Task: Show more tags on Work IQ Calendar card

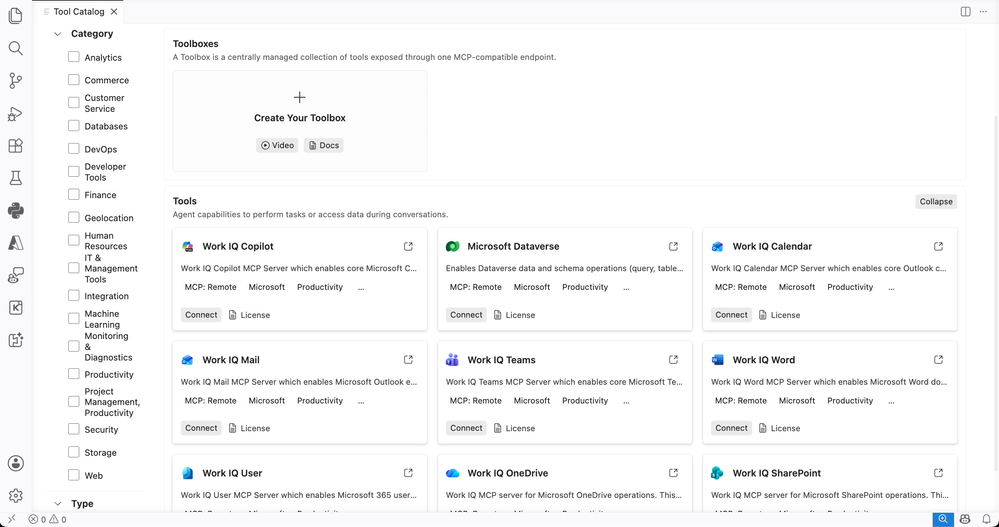Action: tap(891, 287)
